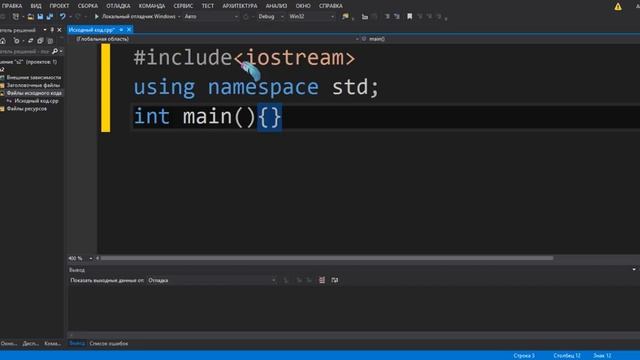Image resolution: width=640 pixels, height=360 pixels.
Task: Click the editor horizontal scrollbar
Action: pyautogui.click(x=327, y=258)
